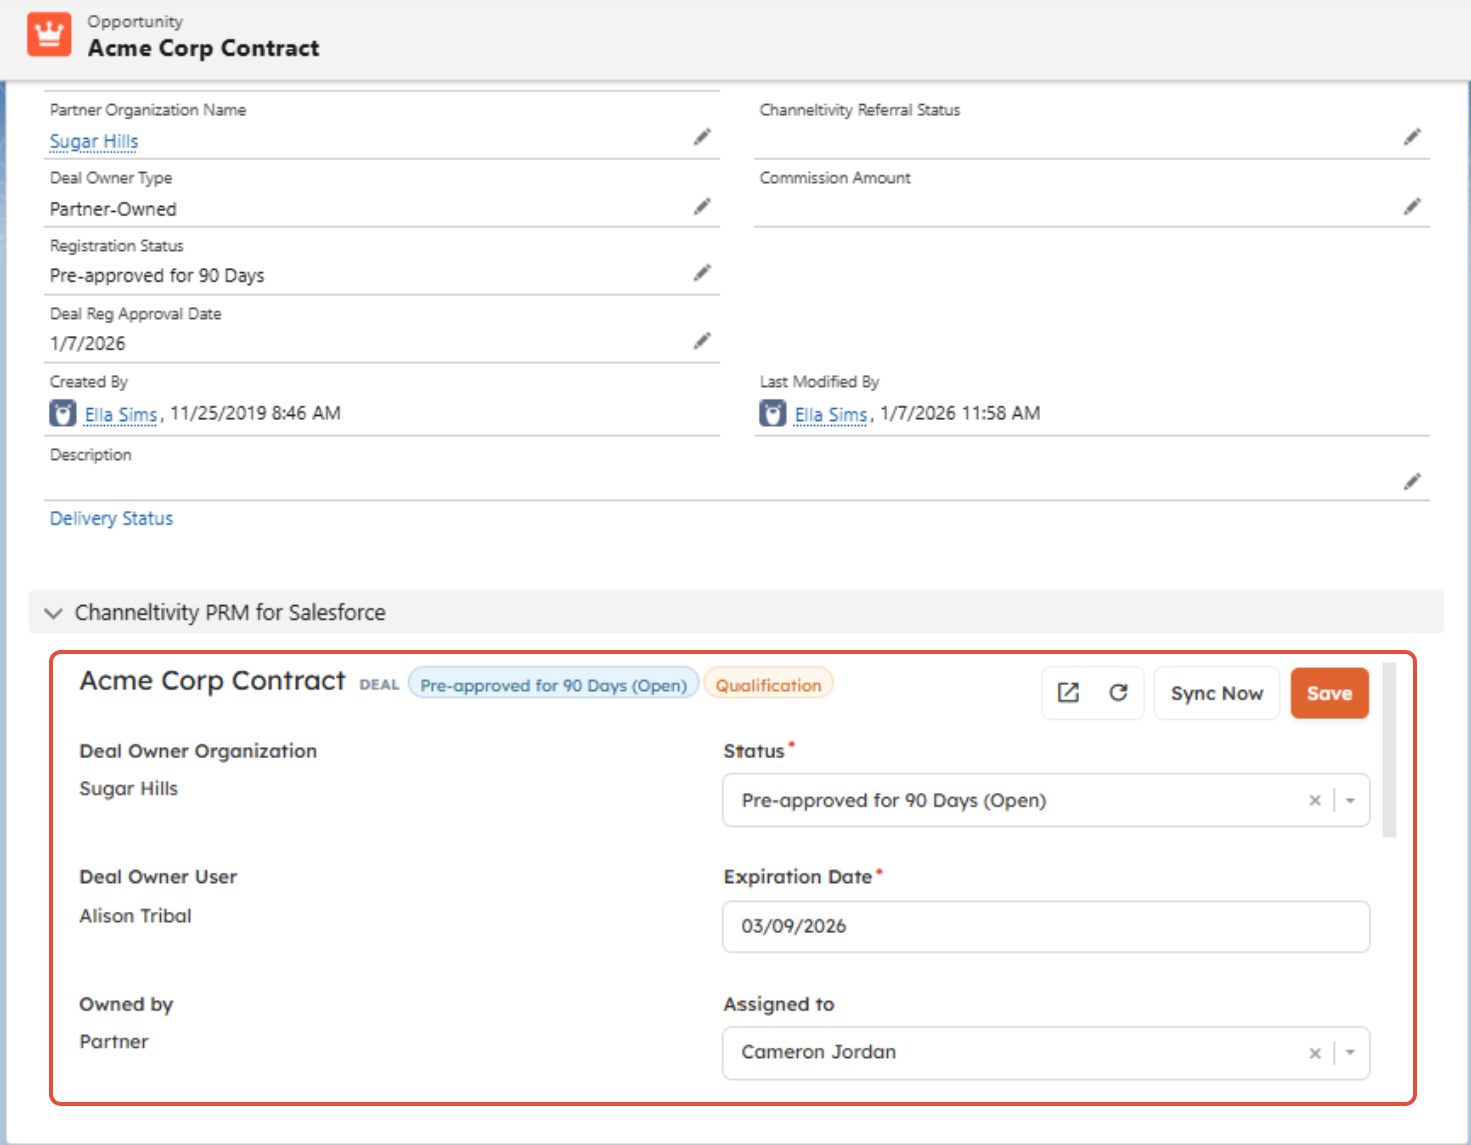Click the Partner value under Owned by
The height and width of the screenshot is (1145, 1471).
click(114, 1042)
